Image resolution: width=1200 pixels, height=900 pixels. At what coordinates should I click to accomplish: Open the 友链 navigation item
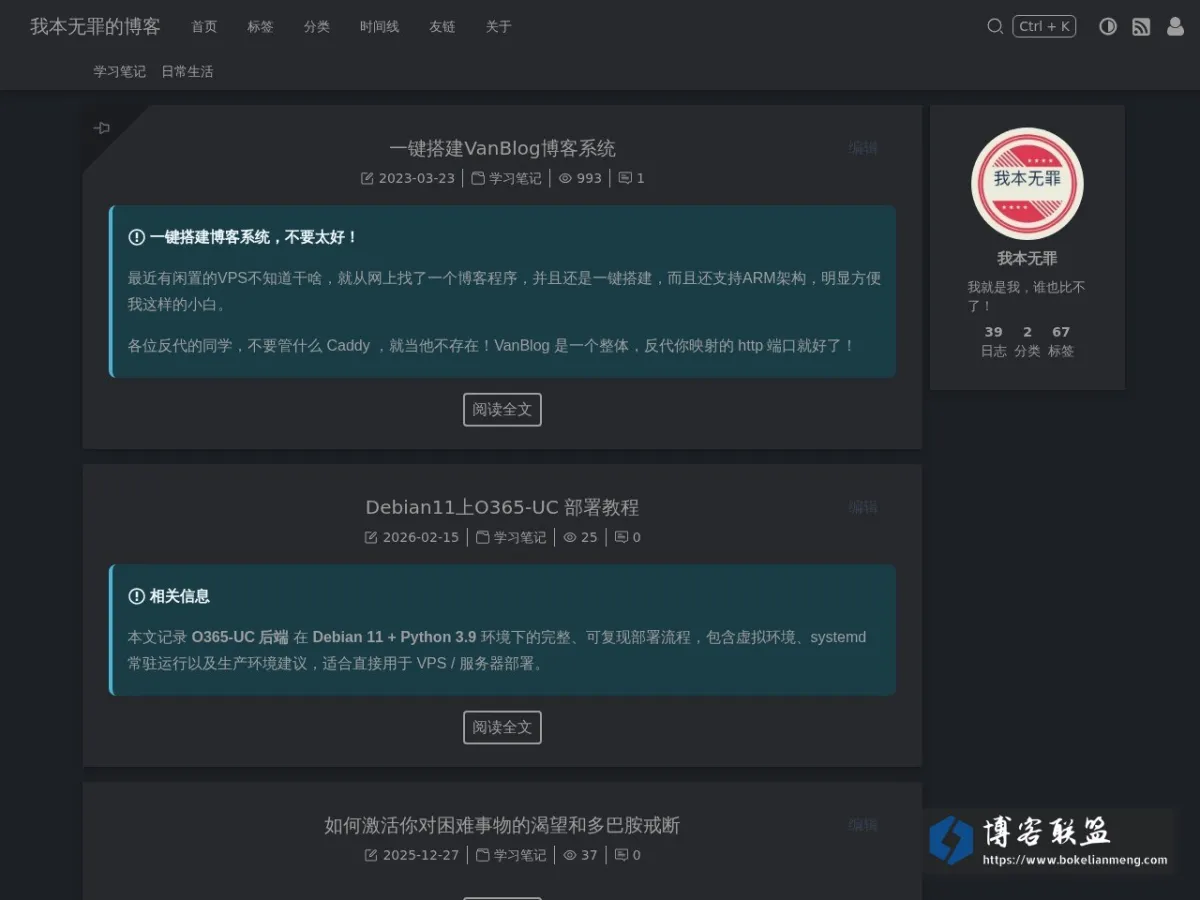[x=442, y=27]
